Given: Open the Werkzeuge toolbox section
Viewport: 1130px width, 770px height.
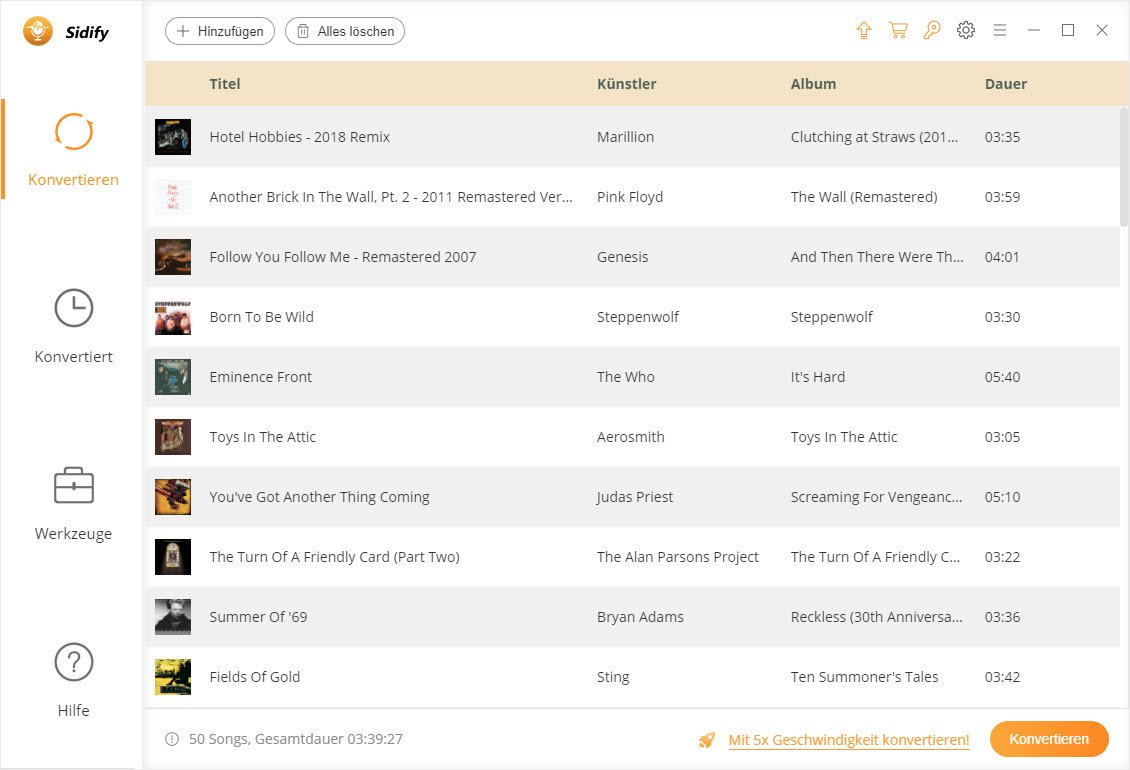Looking at the screenshot, I should click(73, 503).
